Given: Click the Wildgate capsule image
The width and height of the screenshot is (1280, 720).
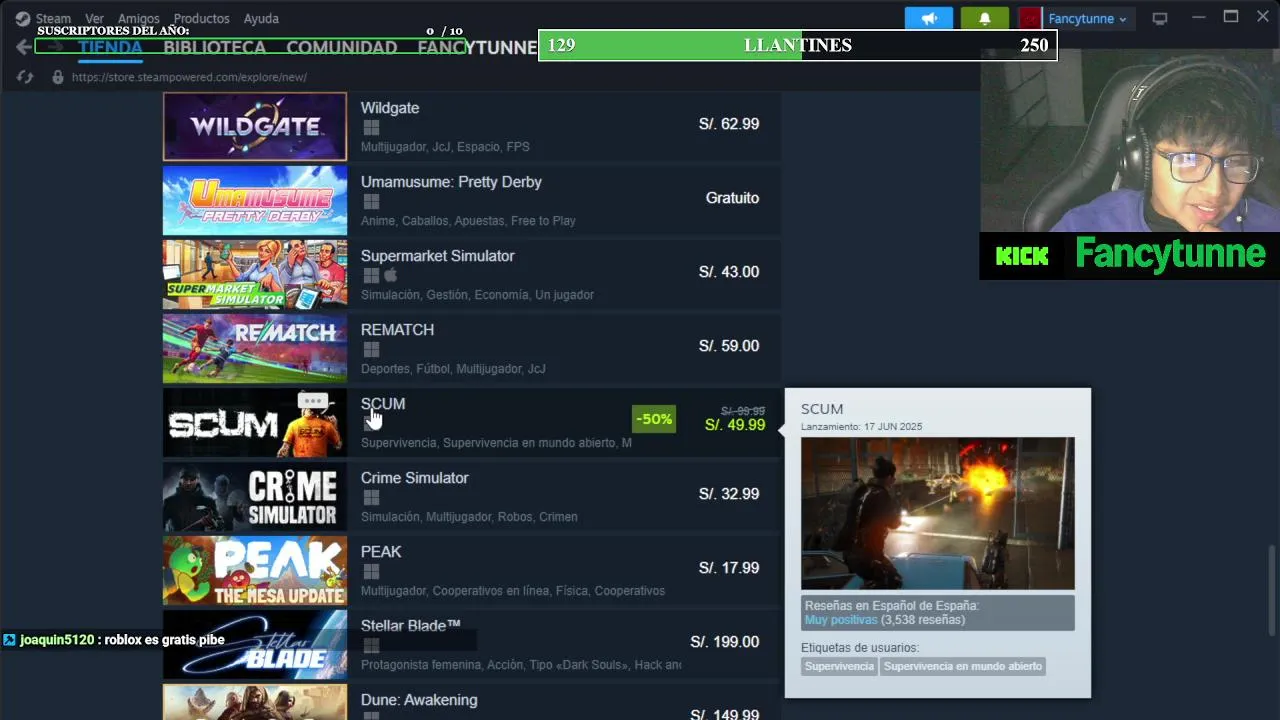Looking at the screenshot, I should coord(255,127).
